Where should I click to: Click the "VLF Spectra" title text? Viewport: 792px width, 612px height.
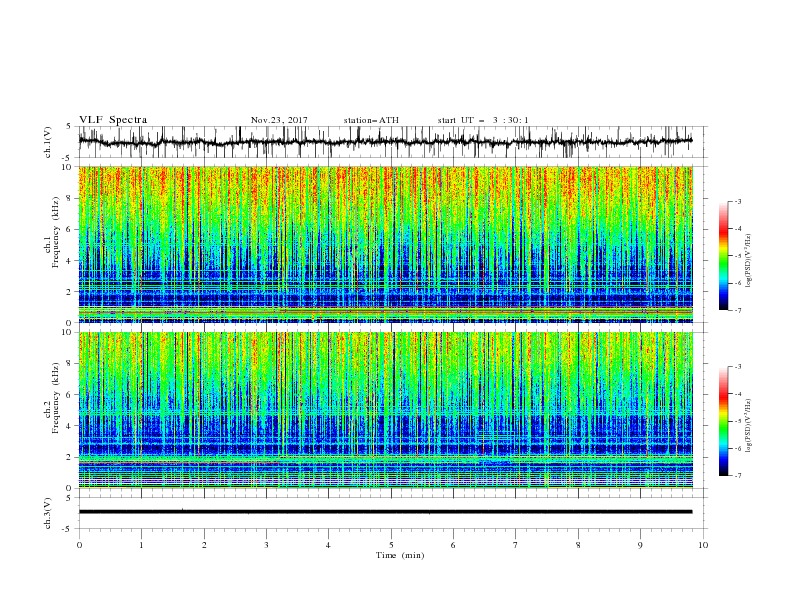(113, 120)
